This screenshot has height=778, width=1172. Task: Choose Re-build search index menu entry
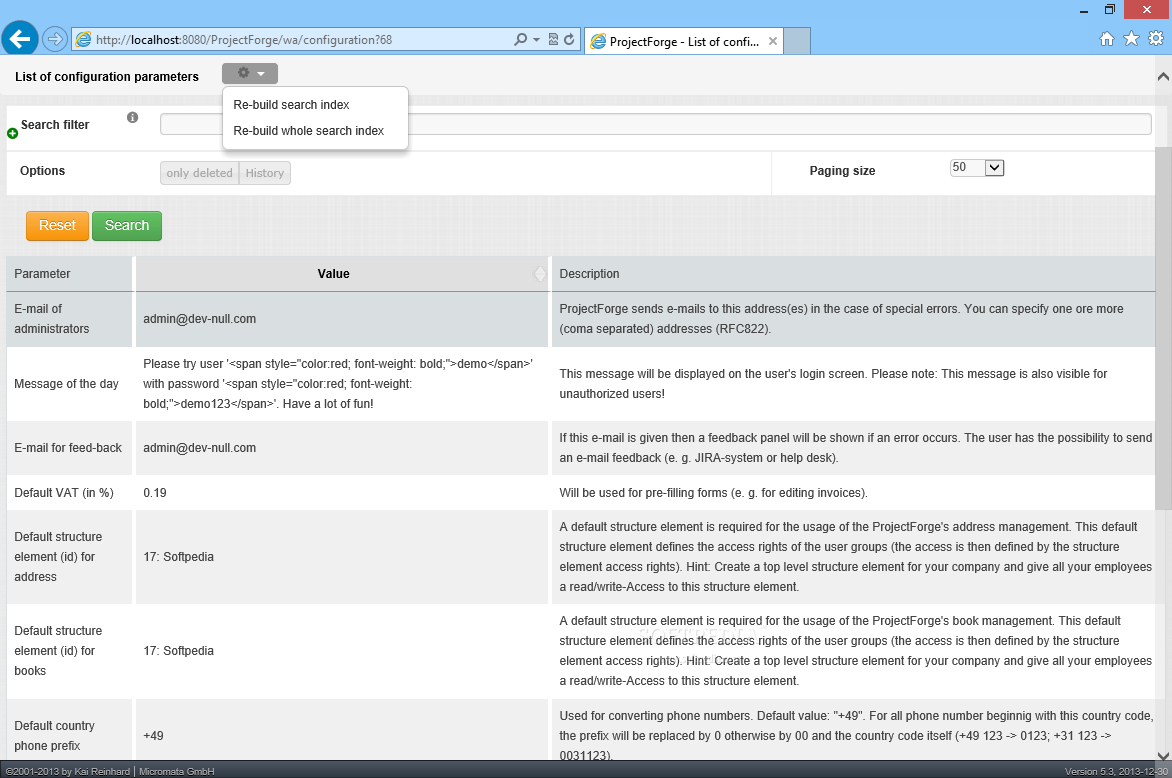(x=292, y=105)
